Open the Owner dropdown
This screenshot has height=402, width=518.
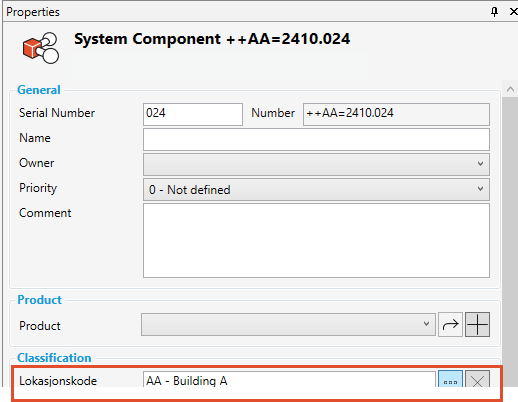[x=316, y=164]
